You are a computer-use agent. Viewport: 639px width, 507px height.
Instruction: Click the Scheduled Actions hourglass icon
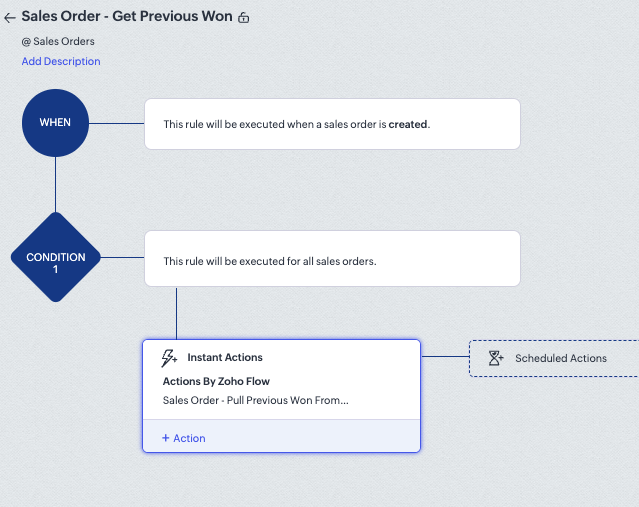496,358
